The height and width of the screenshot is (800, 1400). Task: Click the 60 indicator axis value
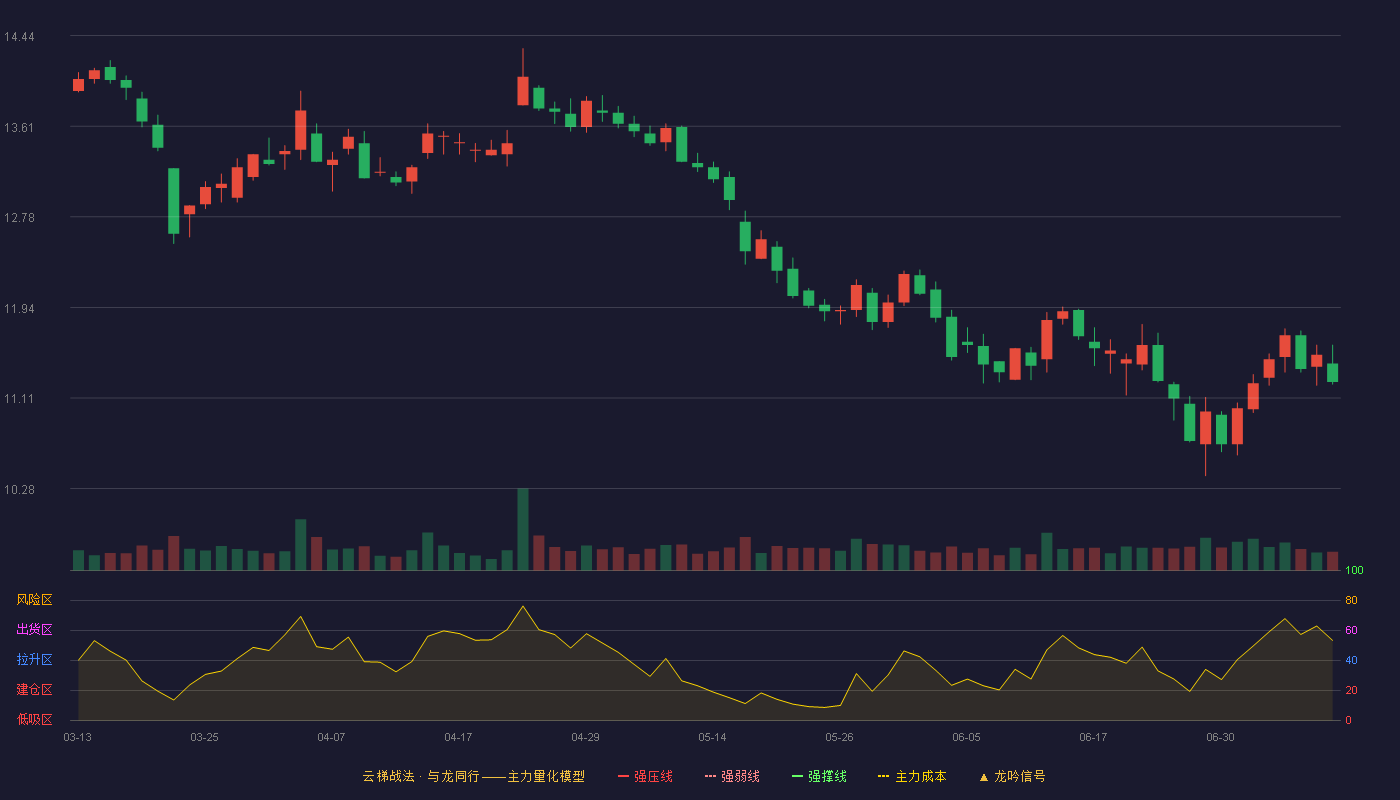[x=1351, y=630]
